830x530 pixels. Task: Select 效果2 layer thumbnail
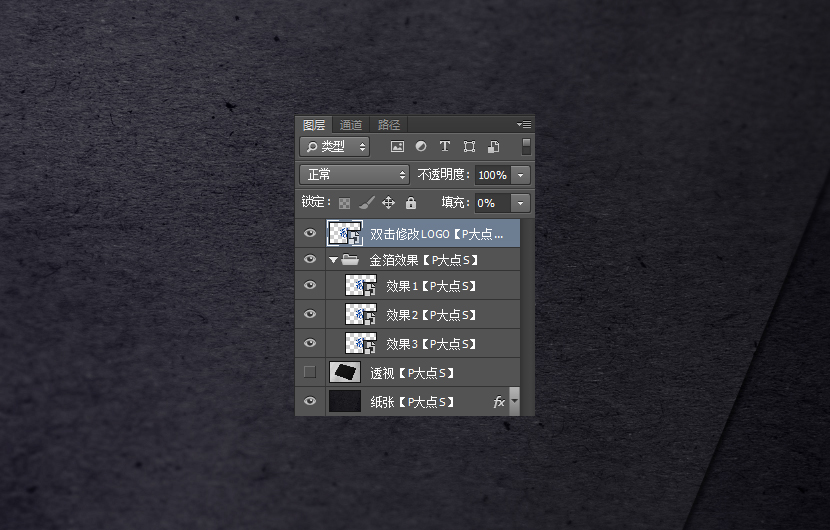click(x=360, y=315)
